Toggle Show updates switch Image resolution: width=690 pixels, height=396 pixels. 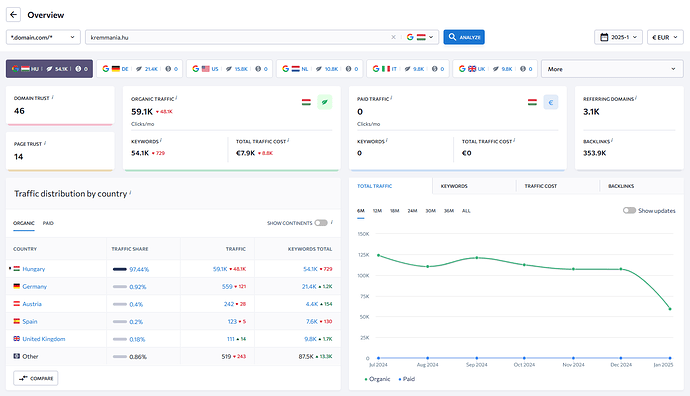[x=629, y=210]
